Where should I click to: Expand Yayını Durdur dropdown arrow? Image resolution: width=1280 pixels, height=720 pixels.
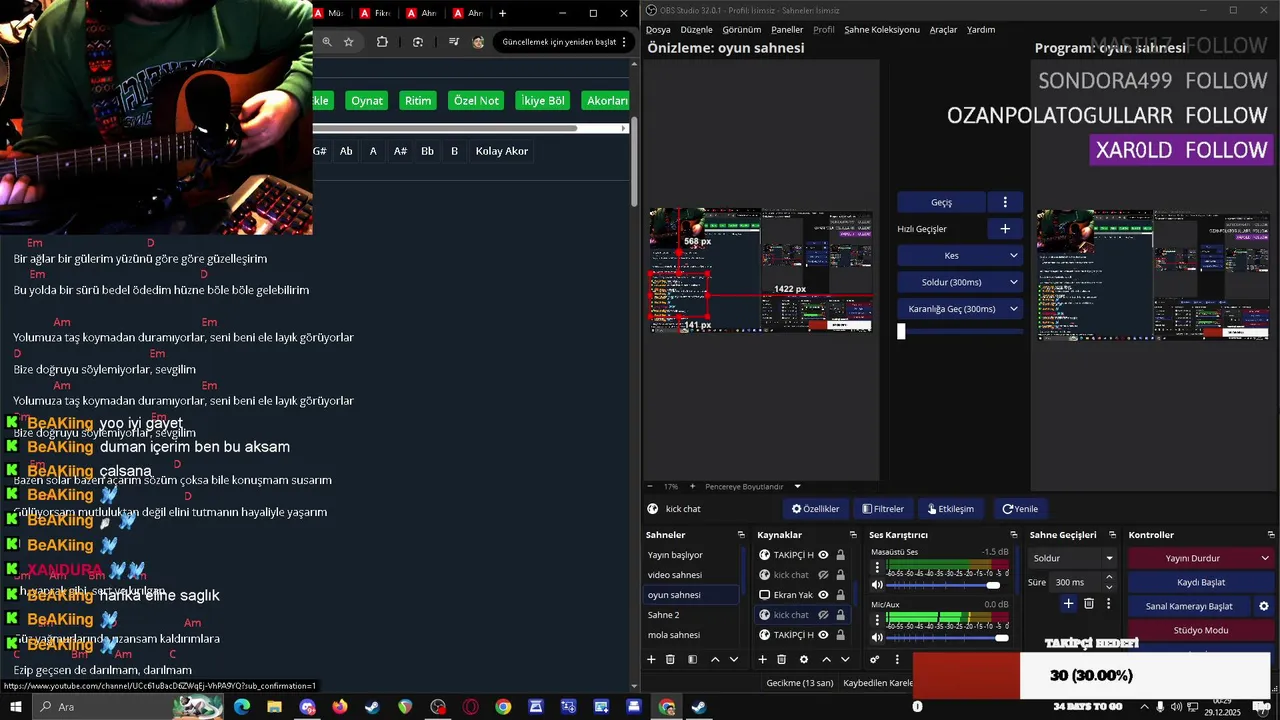[x=1265, y=558]
